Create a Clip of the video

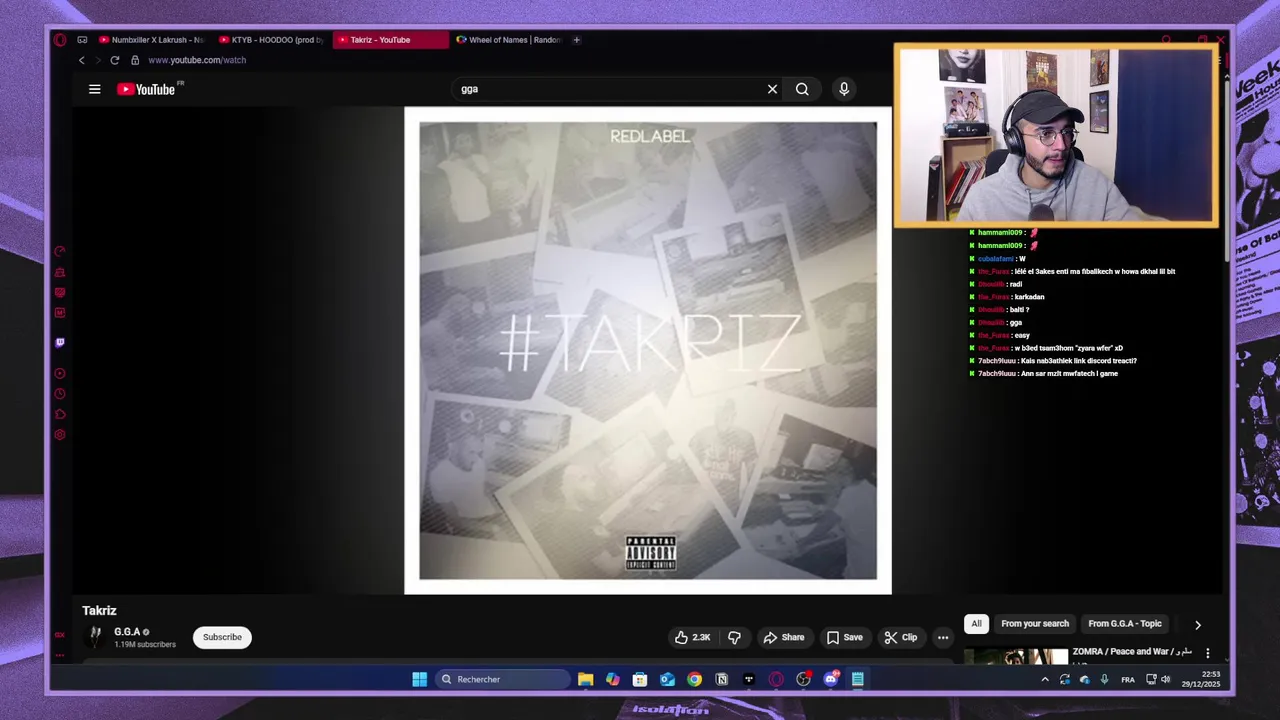900,637
